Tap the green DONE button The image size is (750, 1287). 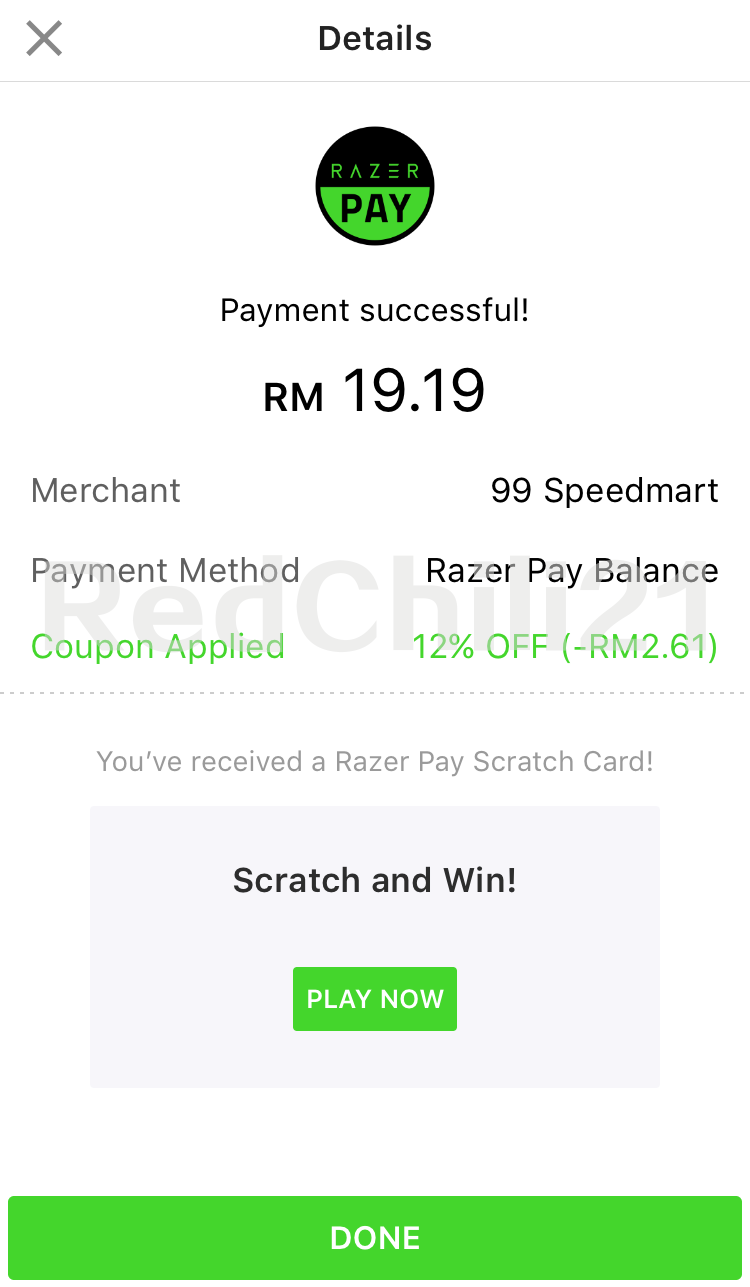tap(375, 1238)
